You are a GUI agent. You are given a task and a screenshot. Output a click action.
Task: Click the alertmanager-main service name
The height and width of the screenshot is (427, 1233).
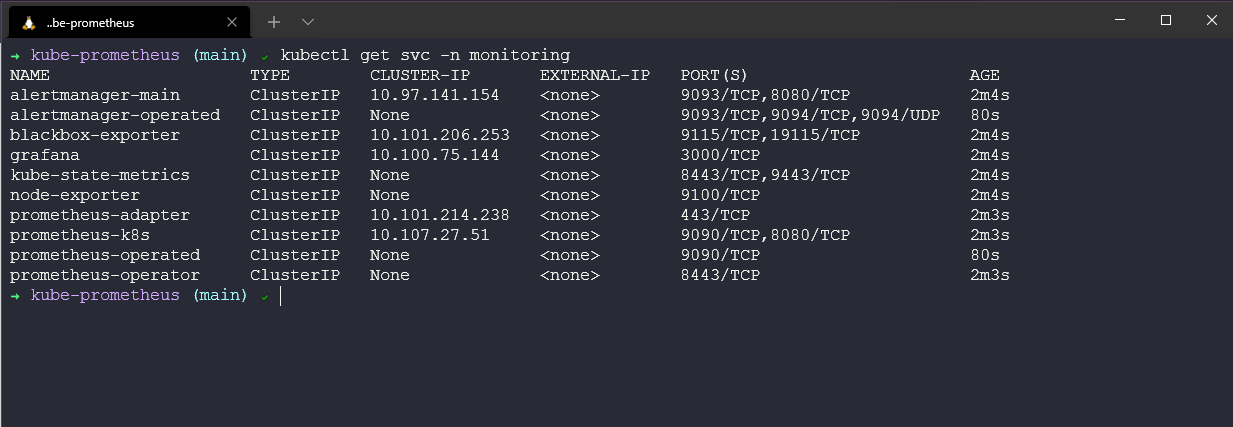pos(95,95)
